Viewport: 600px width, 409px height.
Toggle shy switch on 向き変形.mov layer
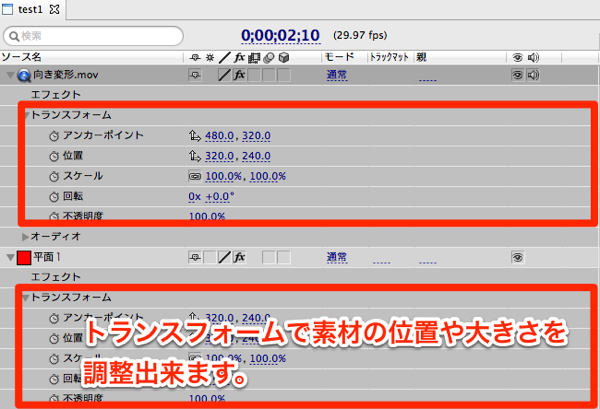coord(195,75)
